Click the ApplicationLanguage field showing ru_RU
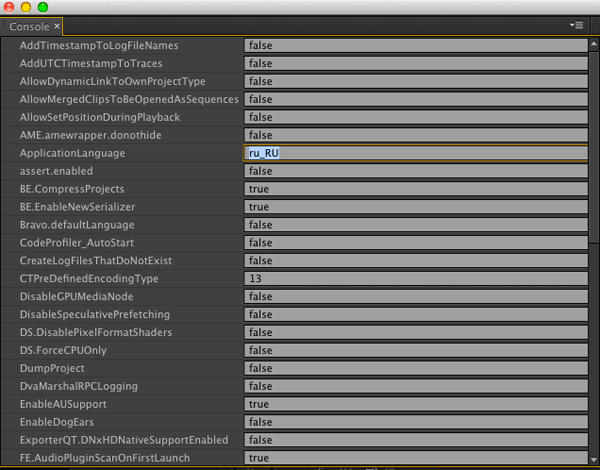The image size is (600, 470). coord(416,153)
